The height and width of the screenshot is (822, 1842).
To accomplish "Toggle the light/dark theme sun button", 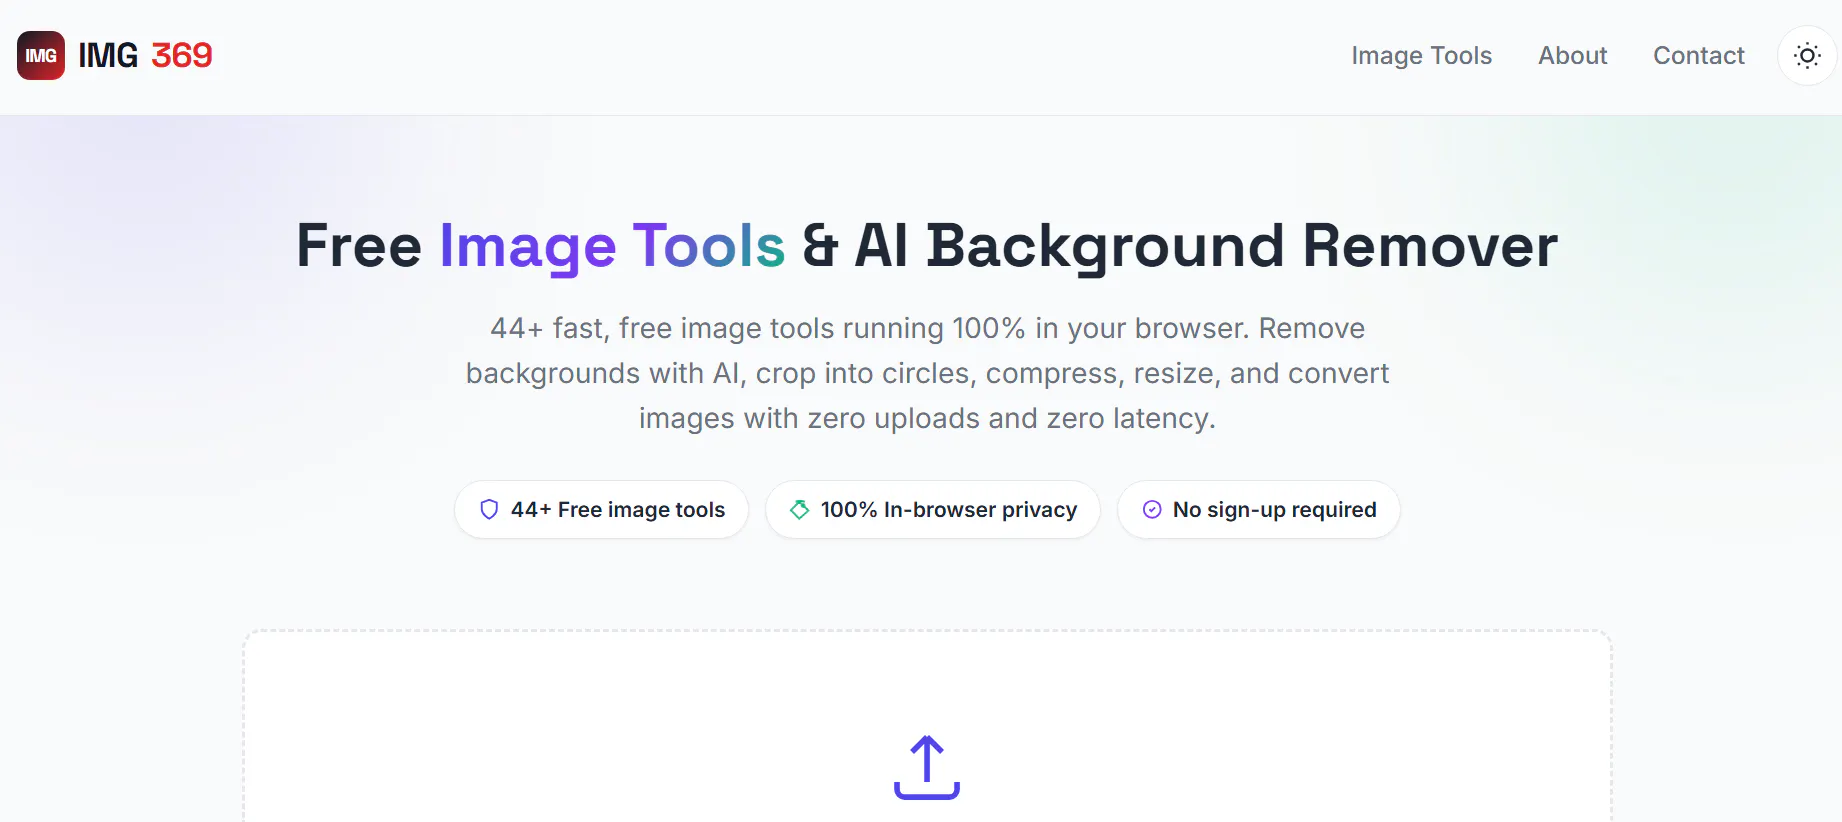I will click(1807, 56).
